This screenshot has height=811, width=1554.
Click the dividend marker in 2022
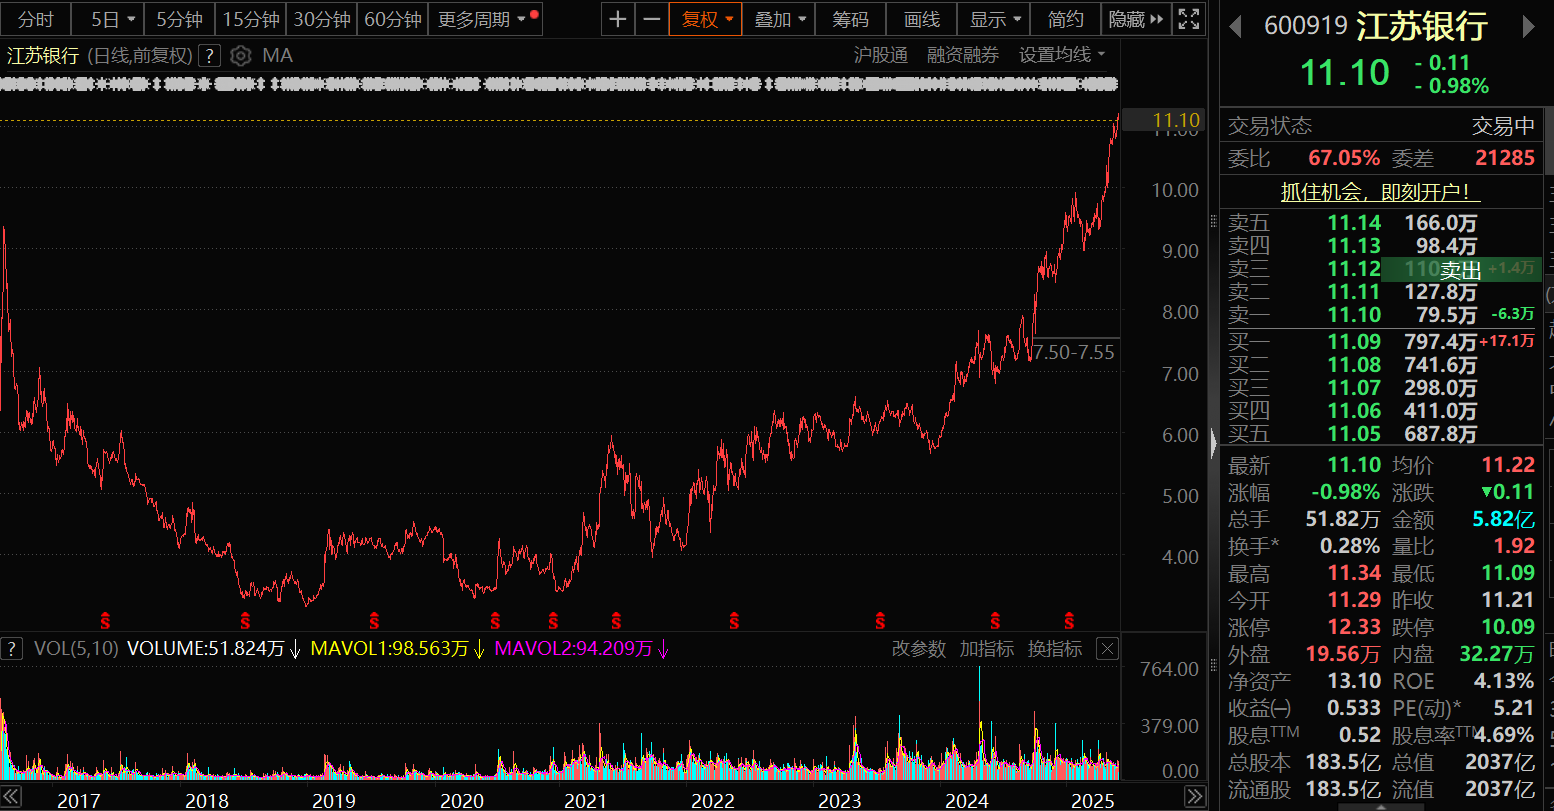(734, 620)
